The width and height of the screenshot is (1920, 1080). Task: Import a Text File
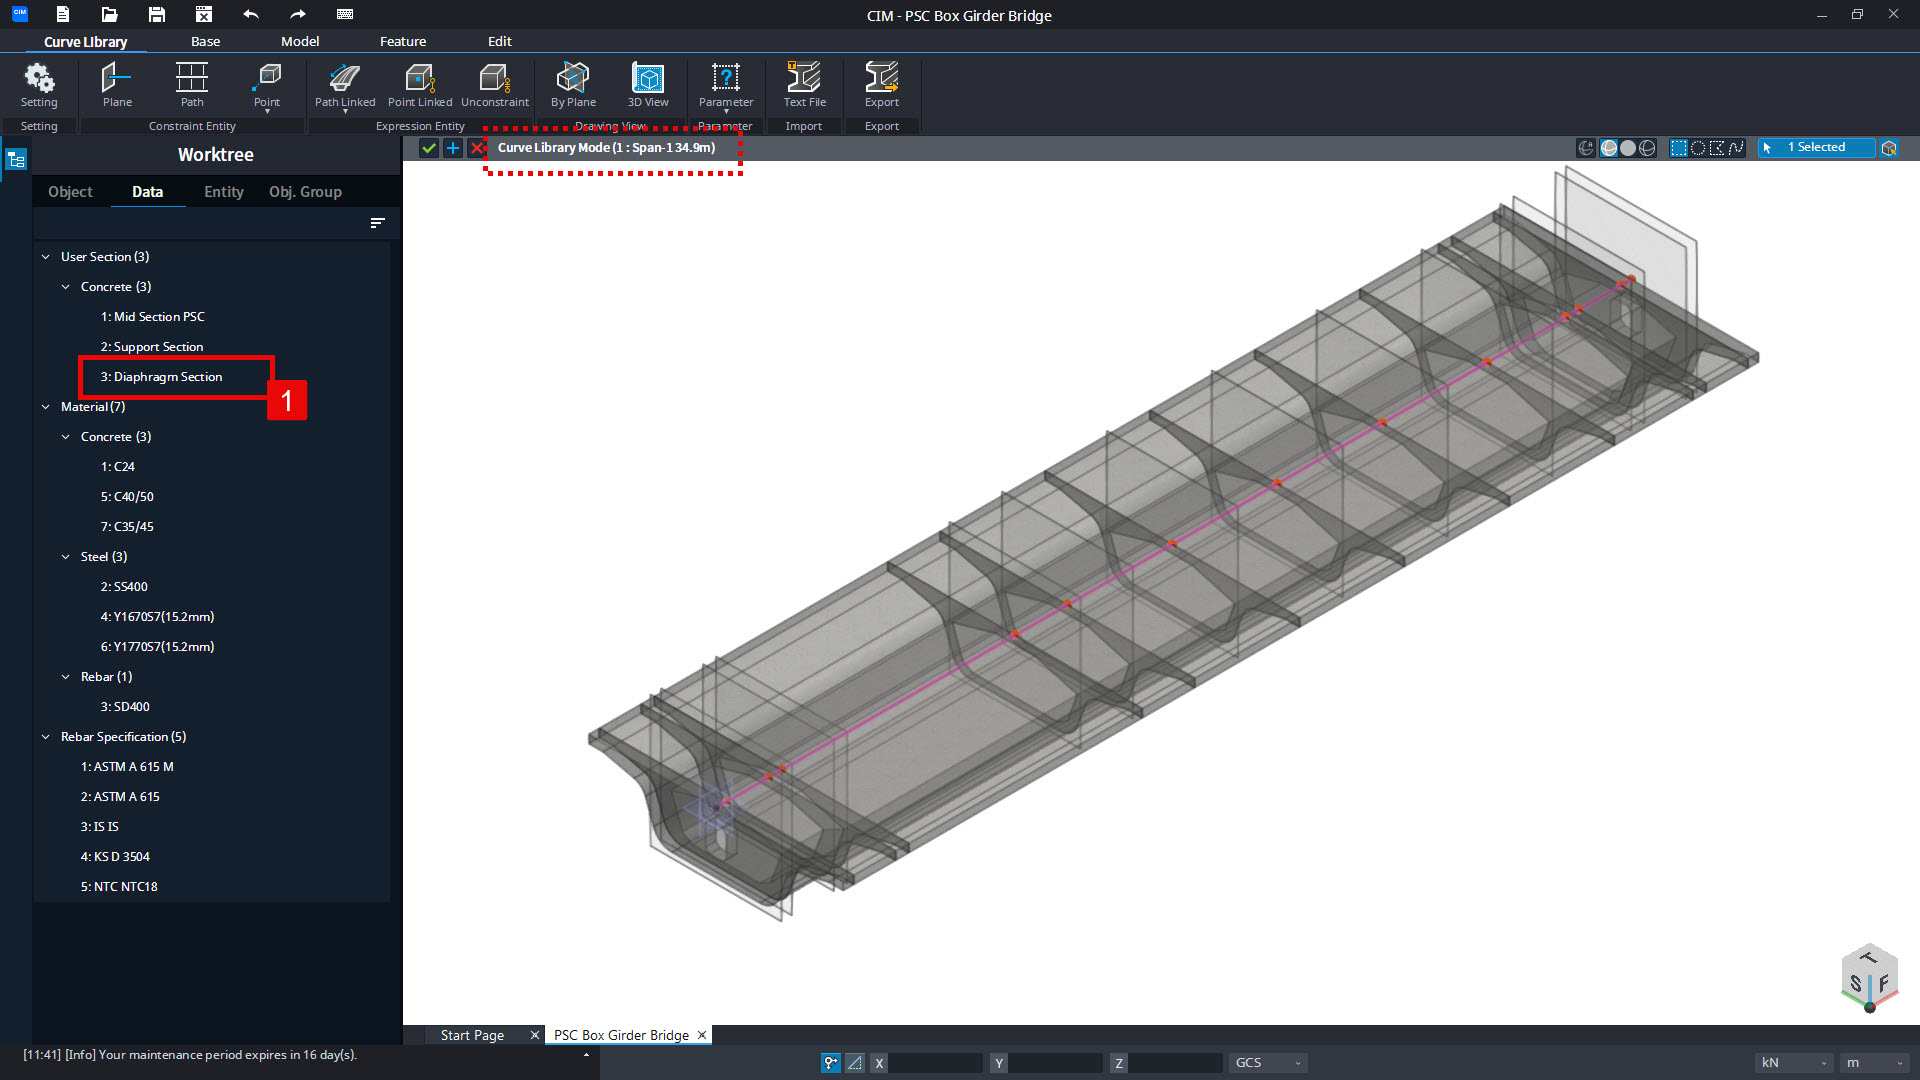(x=804, y=85)
